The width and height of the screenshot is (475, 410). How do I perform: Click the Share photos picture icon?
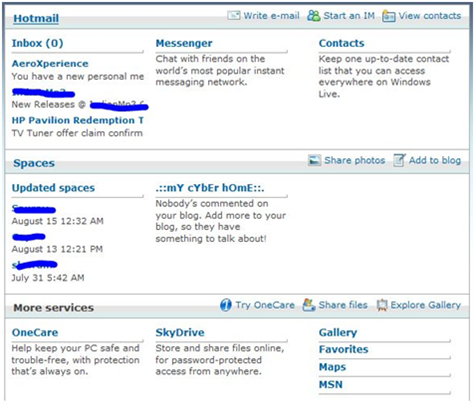[314, 160]
